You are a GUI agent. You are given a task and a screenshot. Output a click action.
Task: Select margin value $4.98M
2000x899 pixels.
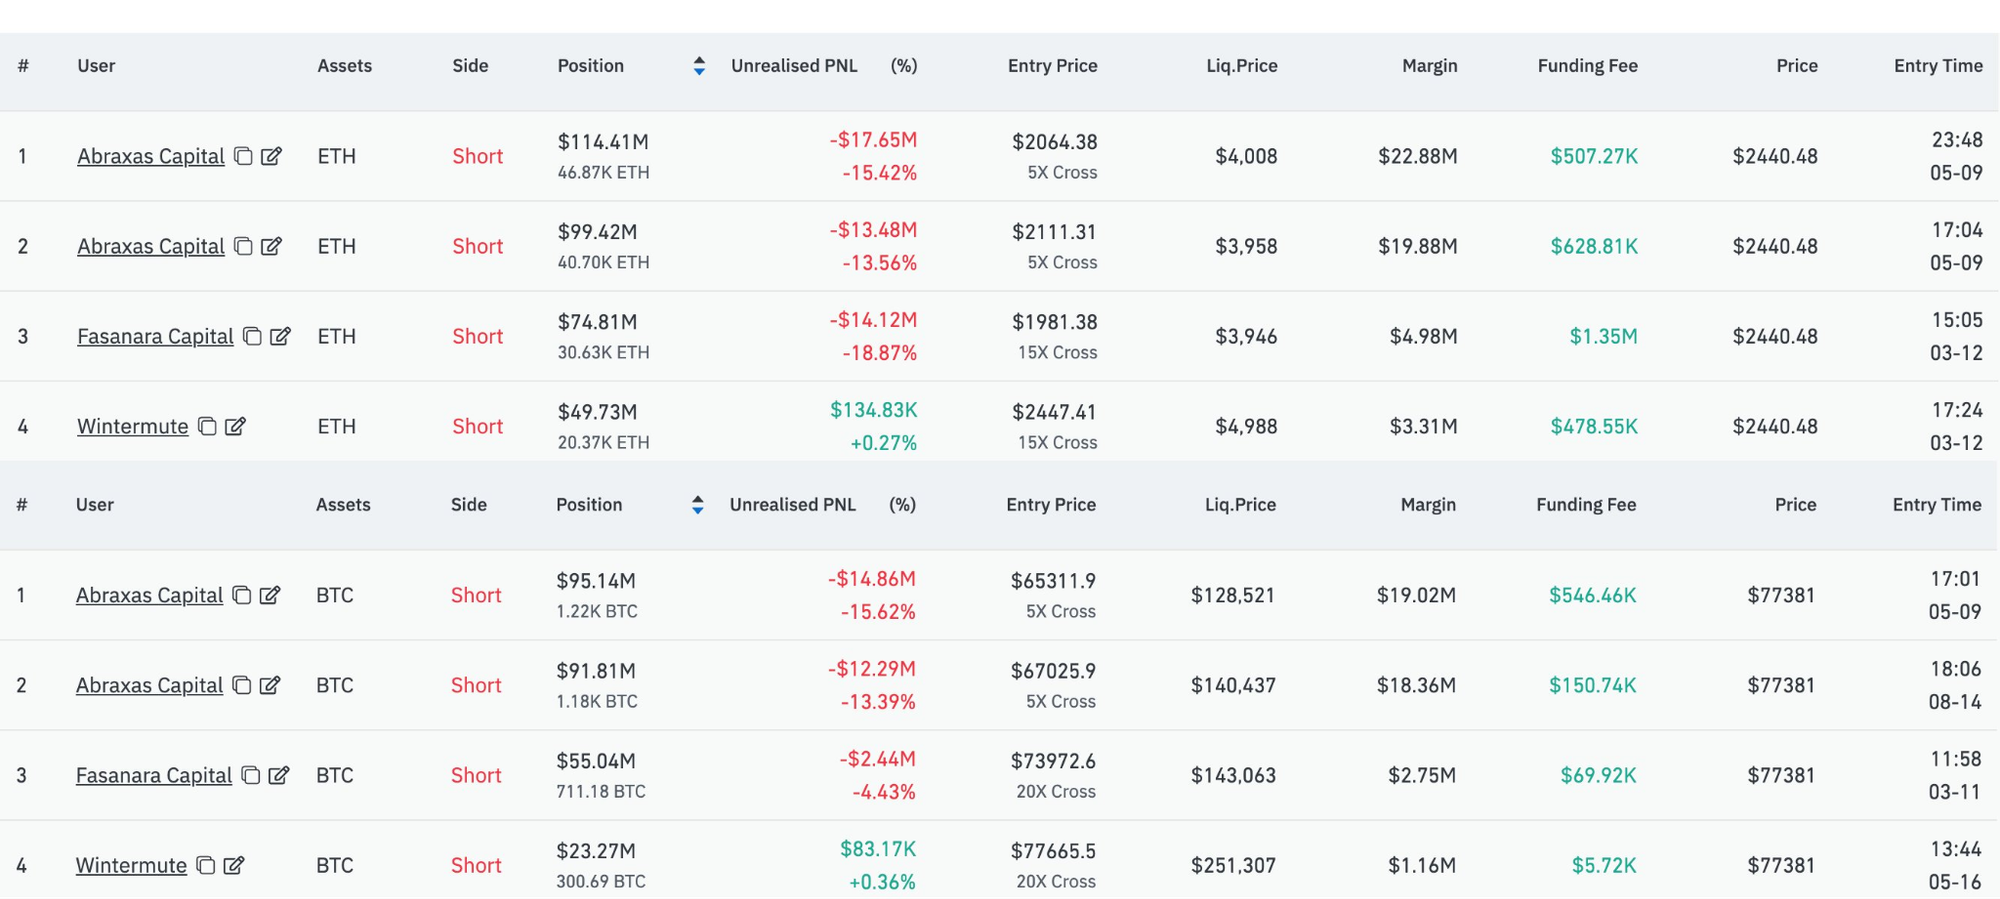point(1423,336)
